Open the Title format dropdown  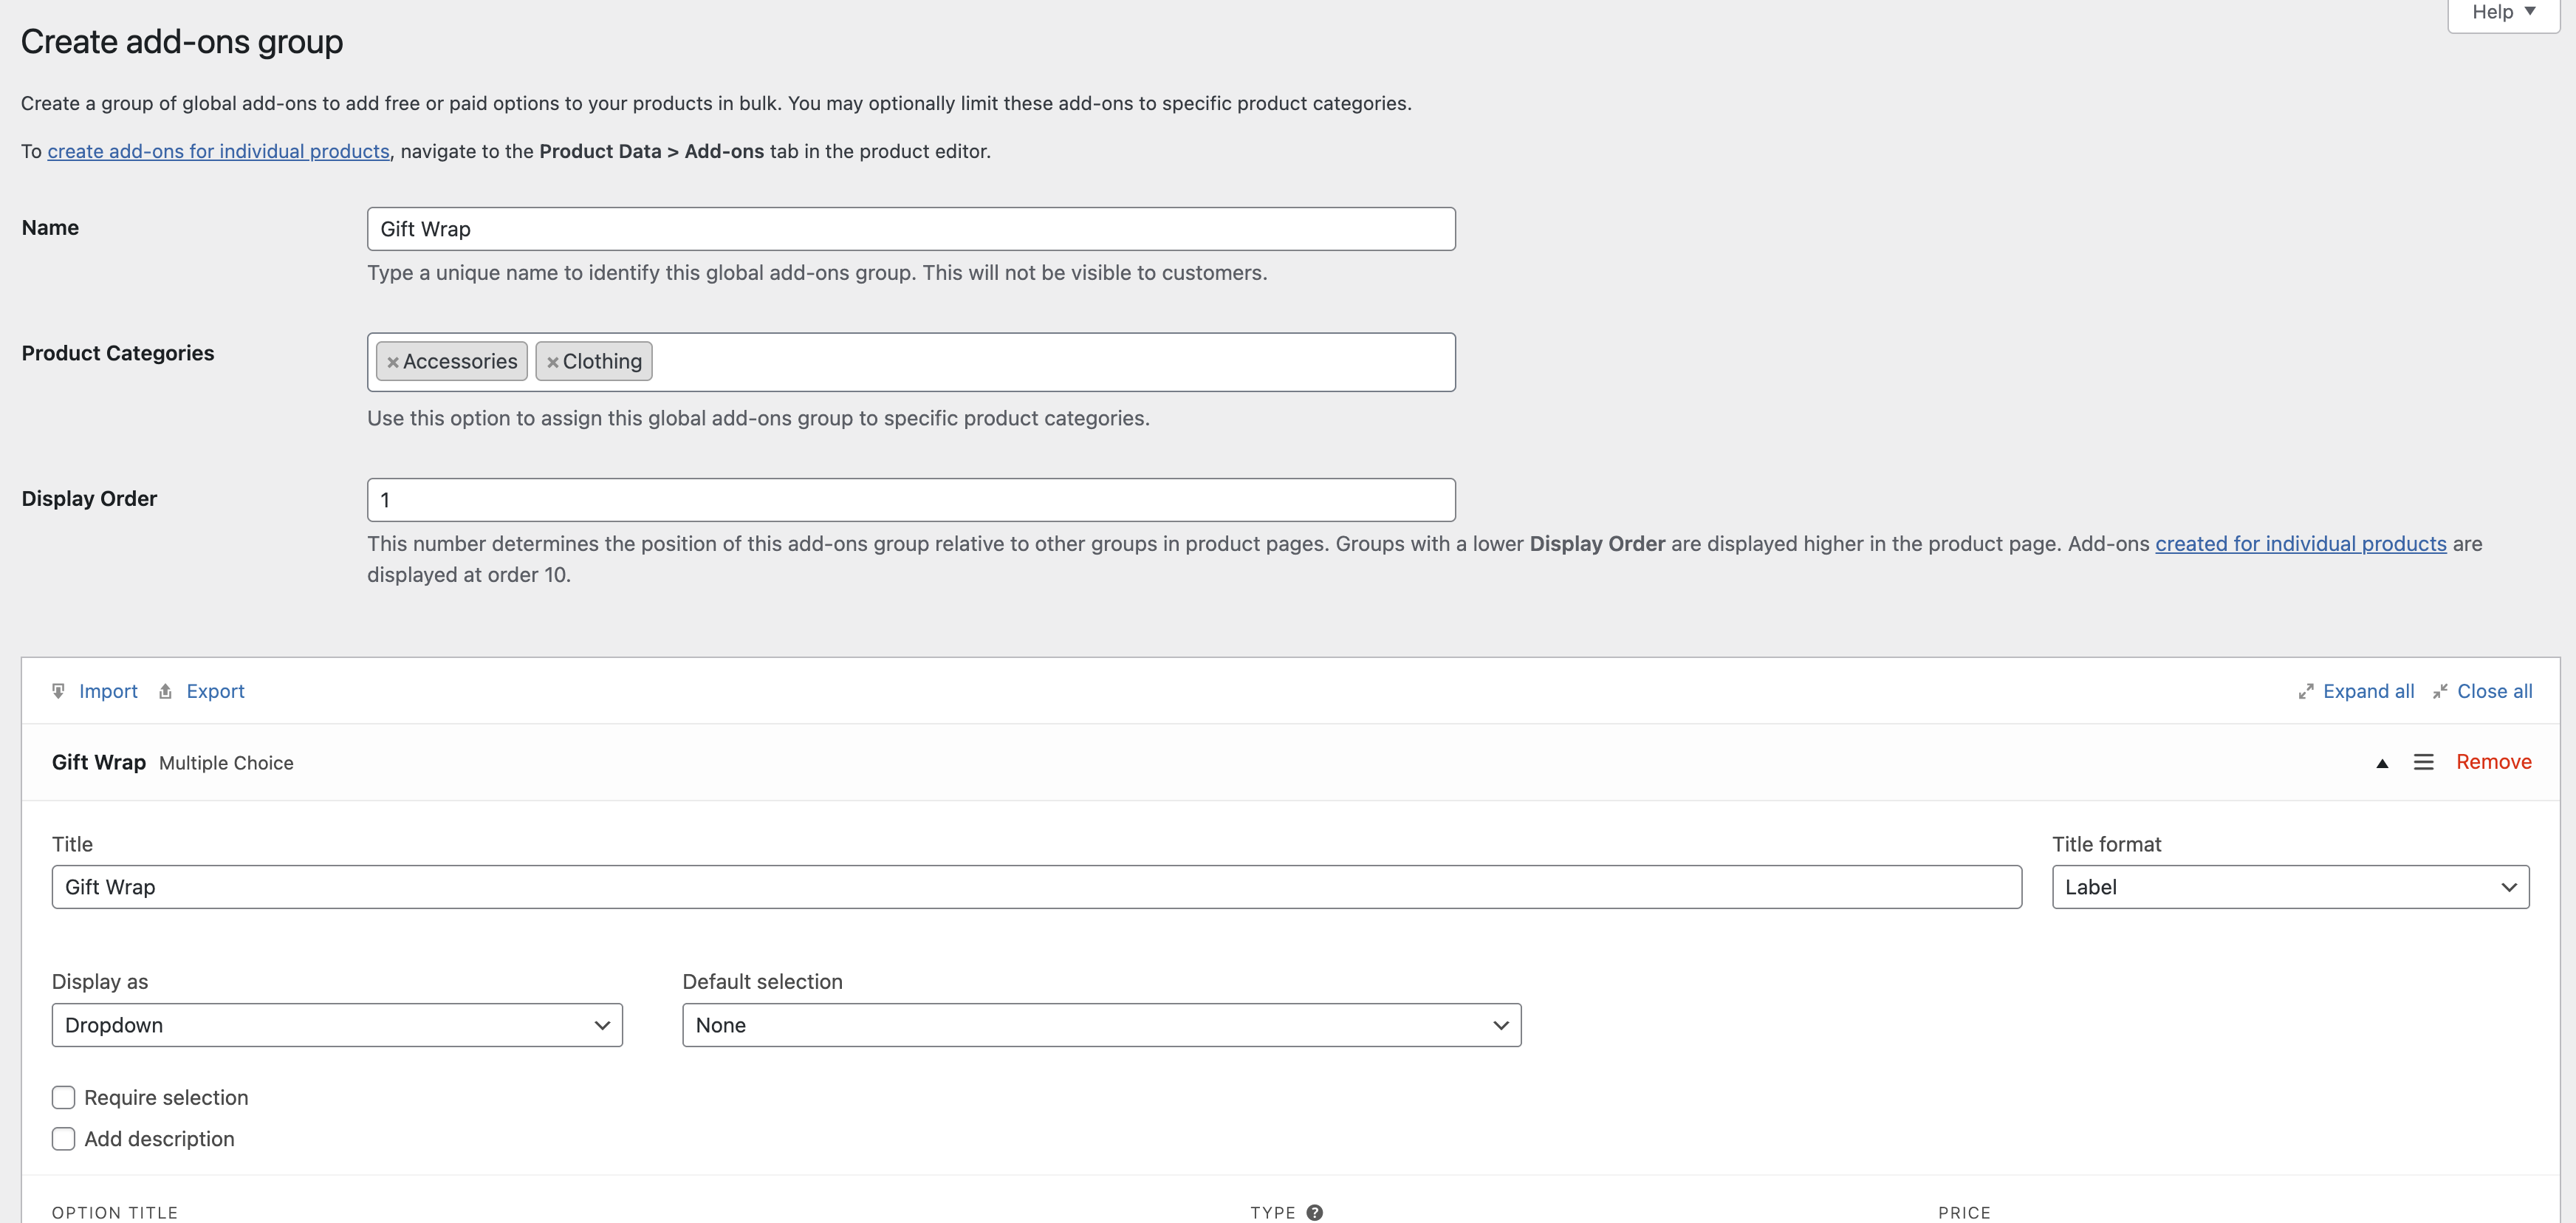(2290, 887)
